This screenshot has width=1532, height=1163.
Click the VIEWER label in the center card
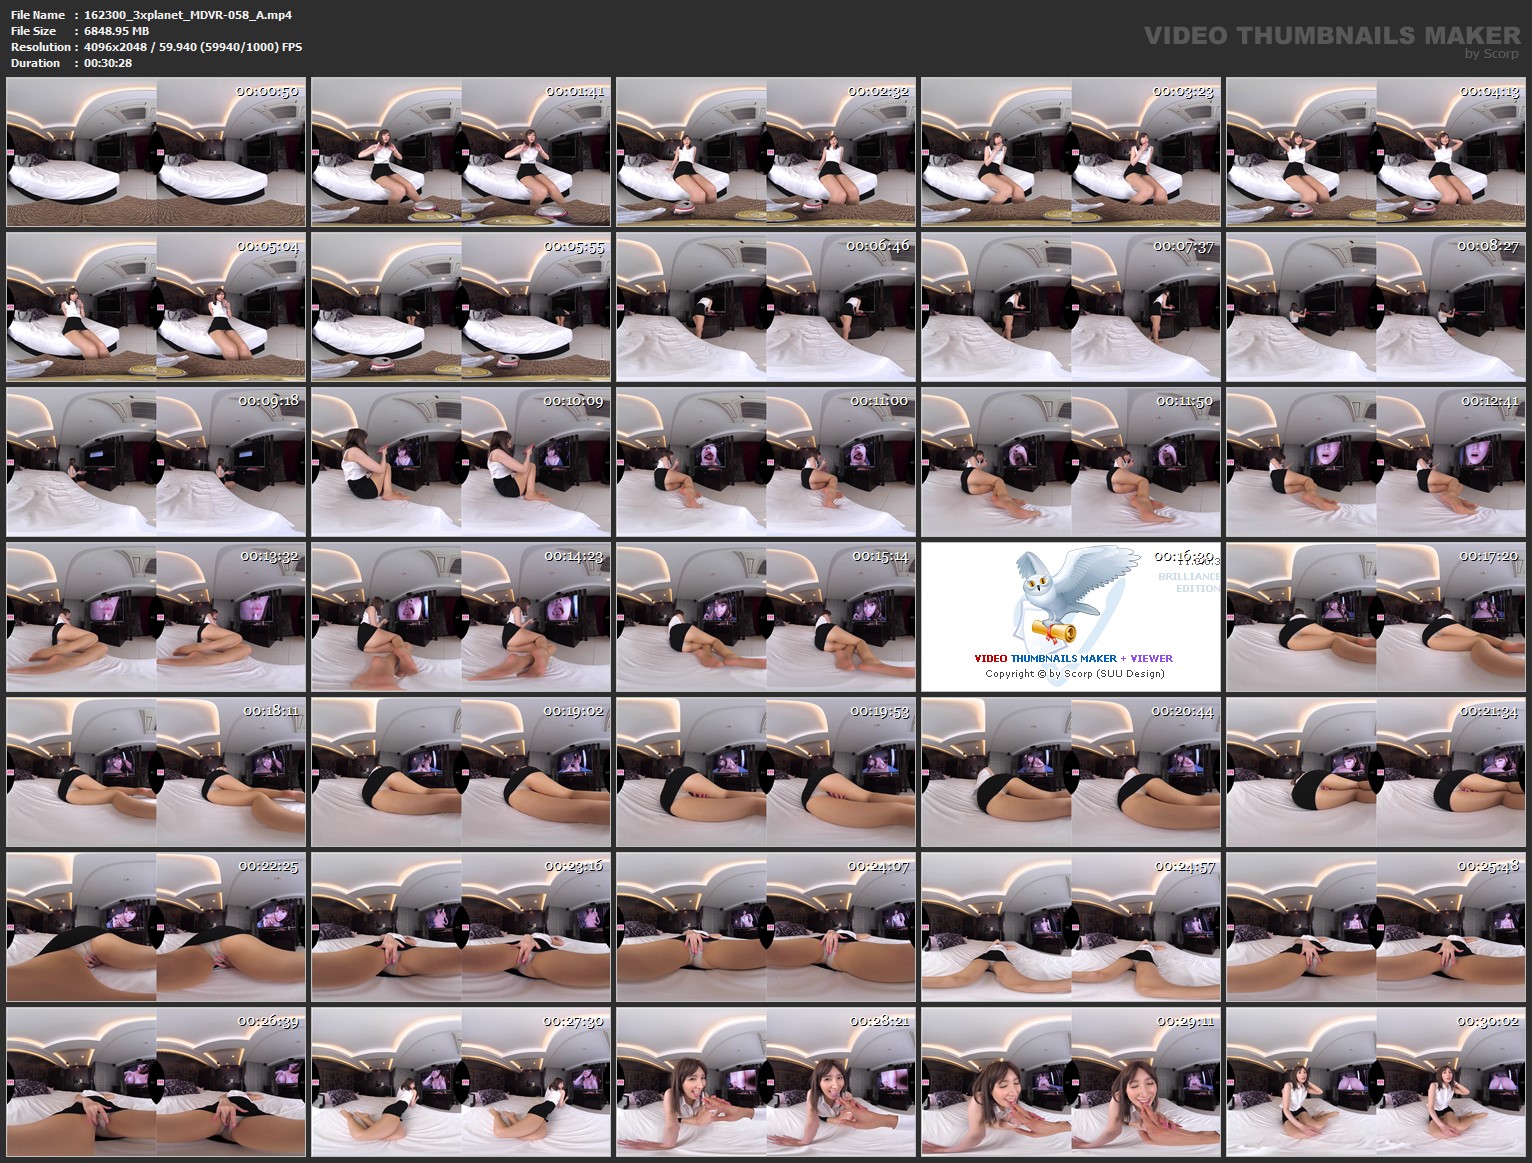[1150, 657]
